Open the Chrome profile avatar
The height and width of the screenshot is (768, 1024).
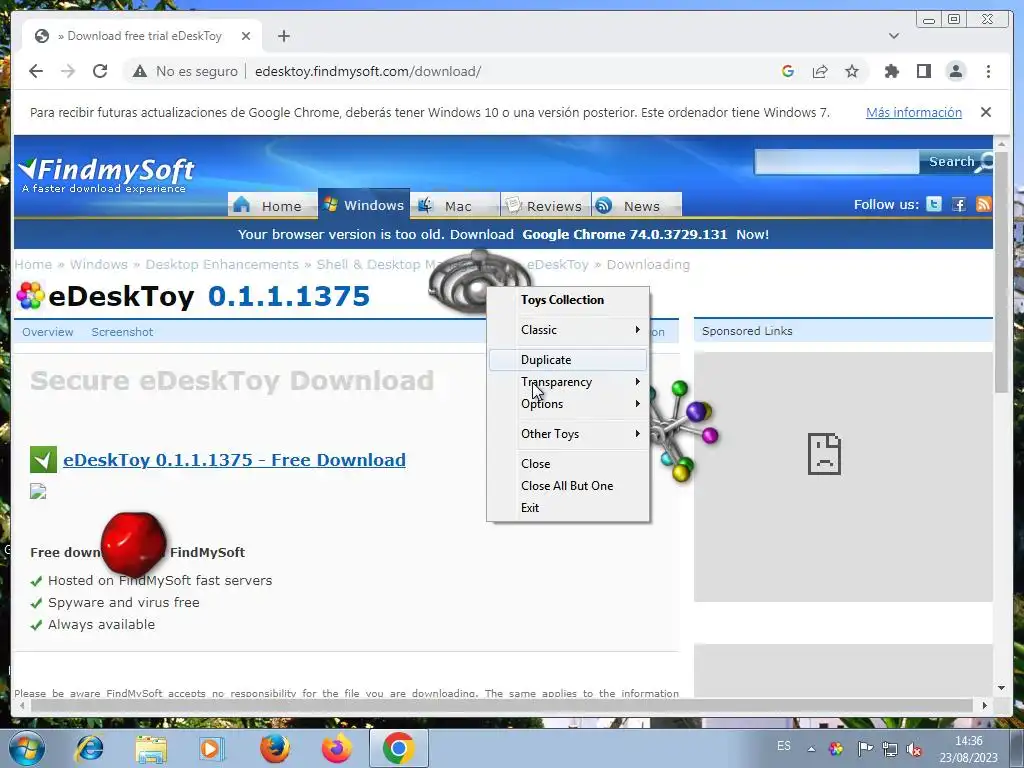click(x=955, y=71)
